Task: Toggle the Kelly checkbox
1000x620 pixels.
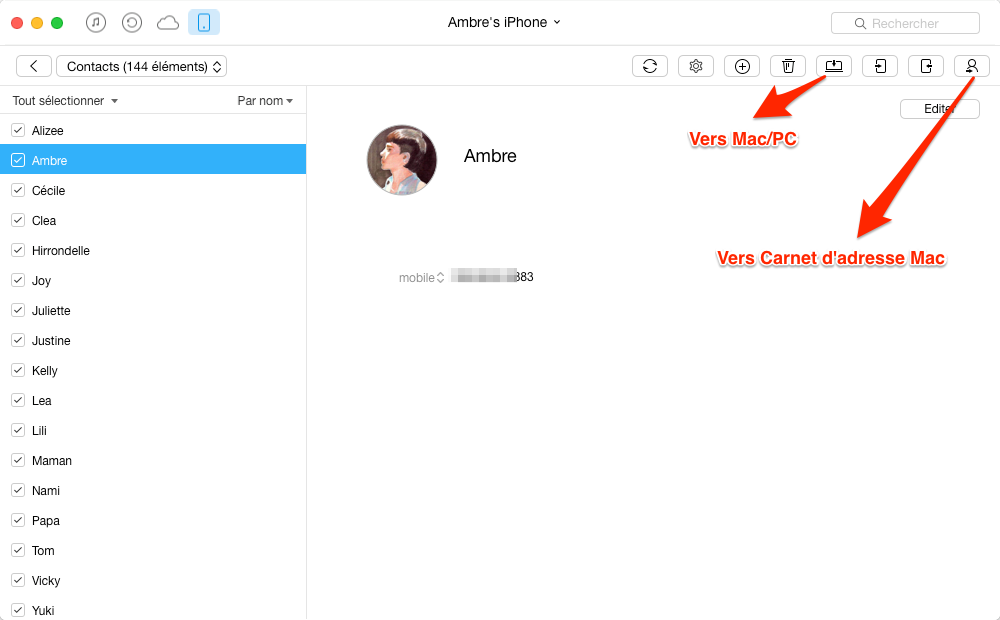Action: coord(18,370)
